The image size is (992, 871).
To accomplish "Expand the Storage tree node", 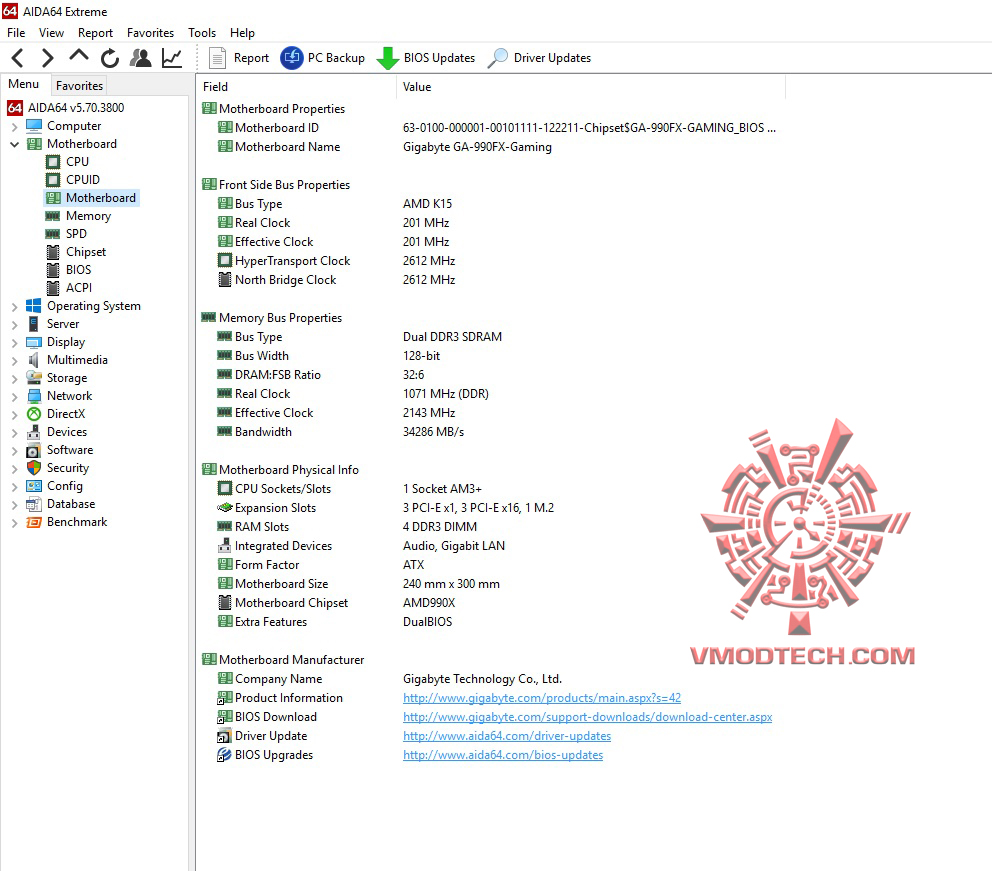I will 15,379.
